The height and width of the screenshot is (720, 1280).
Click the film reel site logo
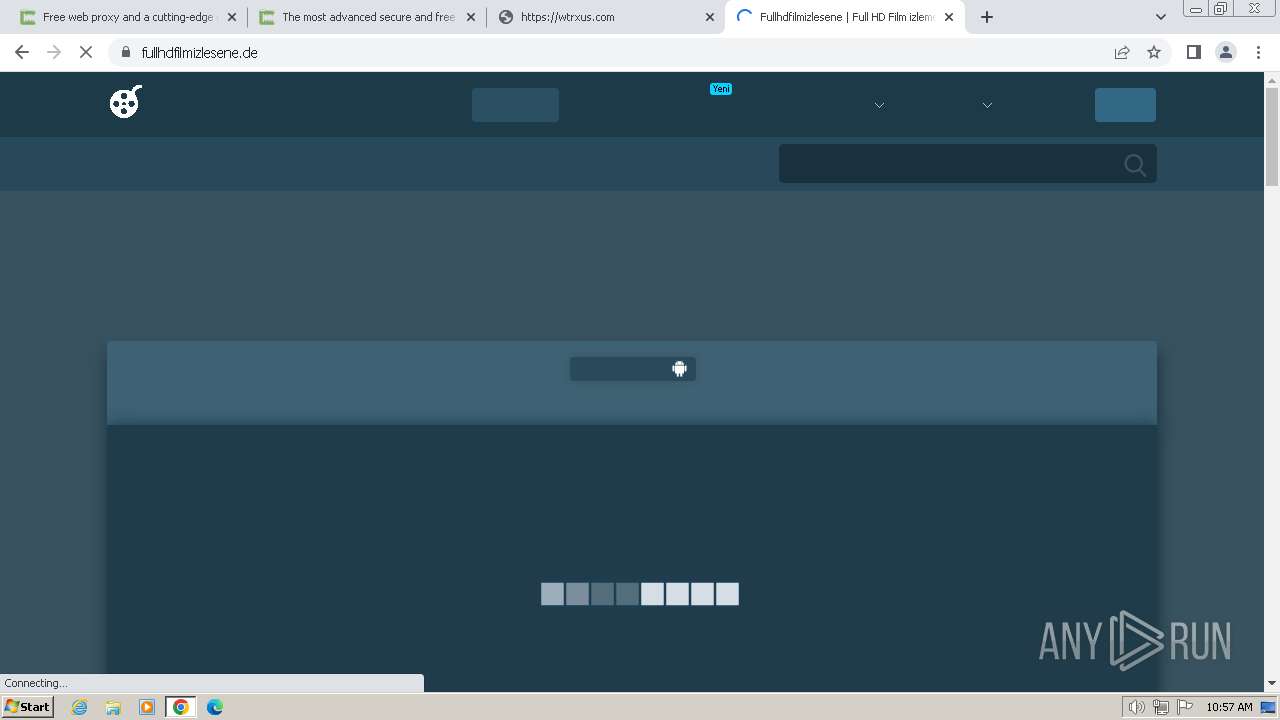coord(126,101)
